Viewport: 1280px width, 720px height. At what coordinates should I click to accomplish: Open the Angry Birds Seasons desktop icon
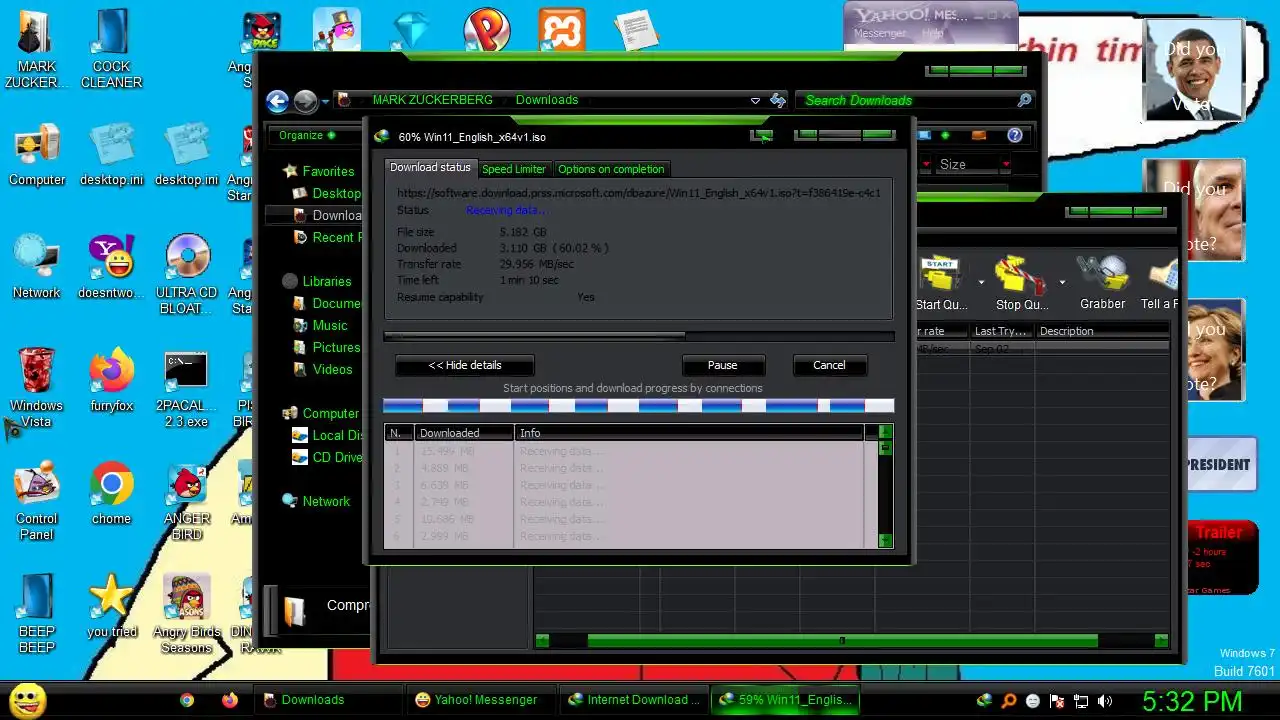tap(187, 614)
